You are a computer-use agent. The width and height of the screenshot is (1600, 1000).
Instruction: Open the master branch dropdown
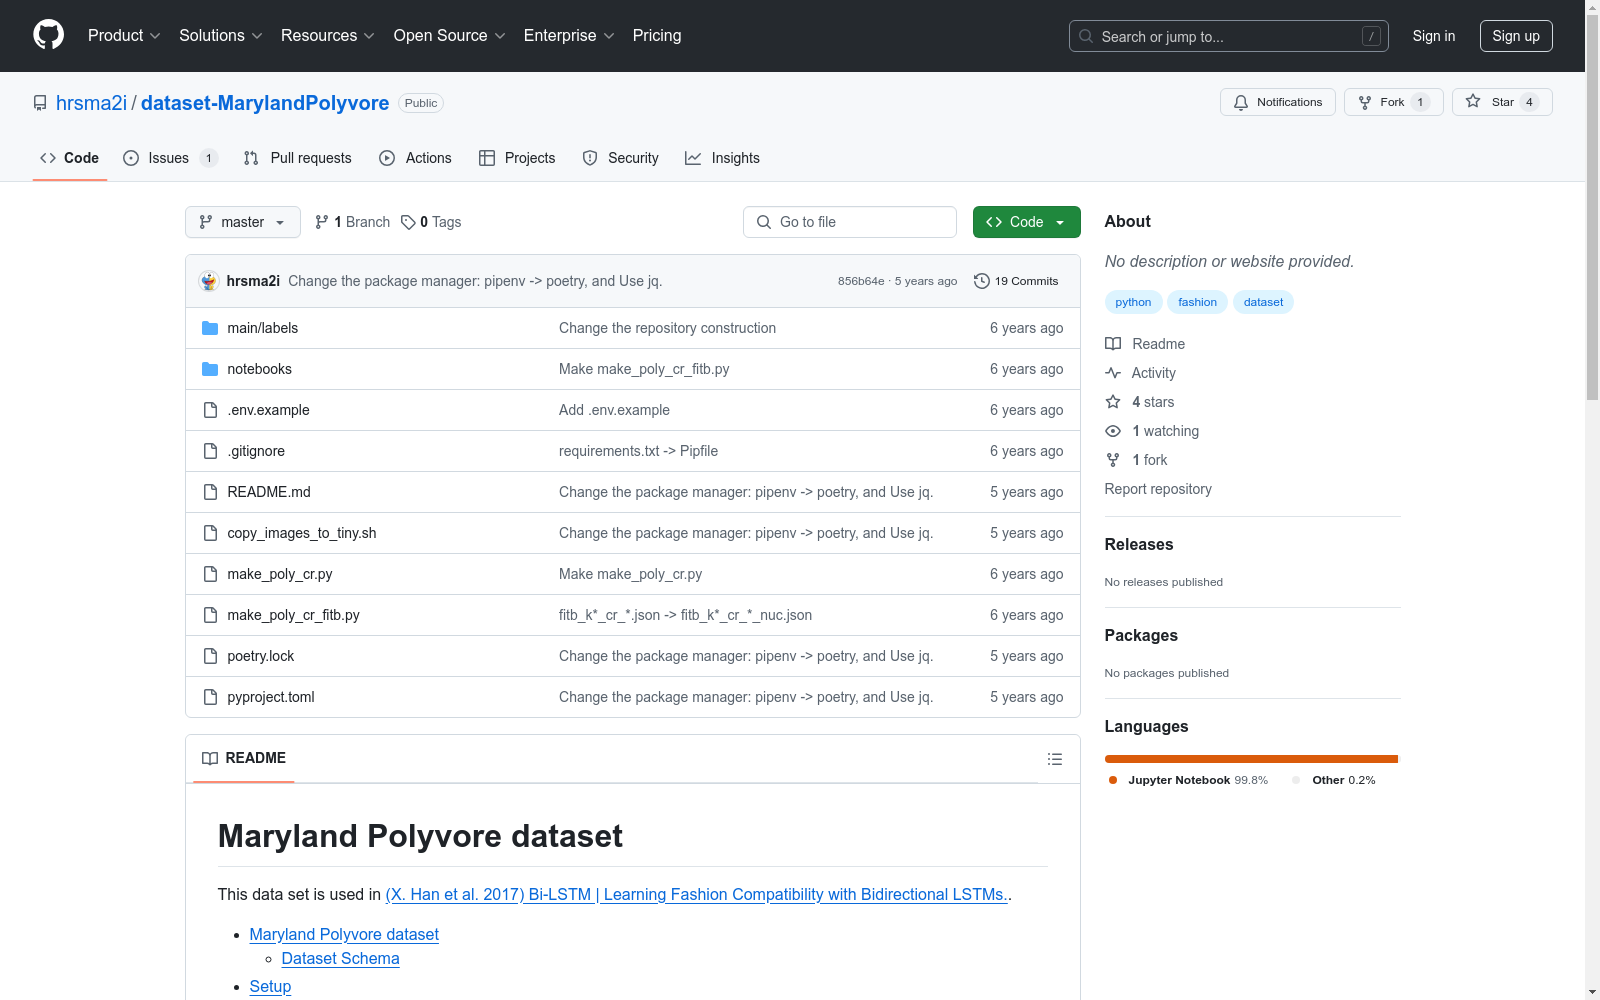click(x=243, y=222)
